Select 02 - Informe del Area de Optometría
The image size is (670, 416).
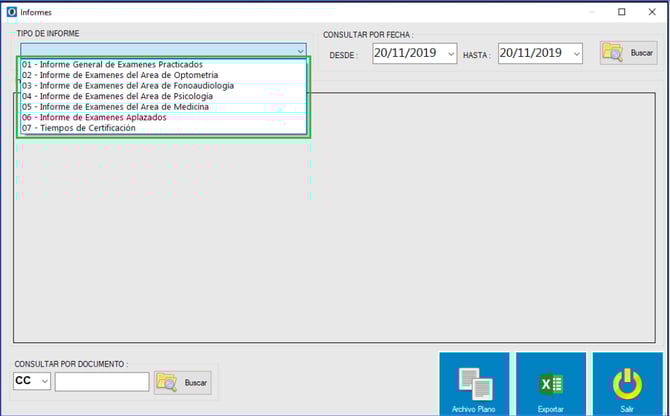(x=164, y=75)
